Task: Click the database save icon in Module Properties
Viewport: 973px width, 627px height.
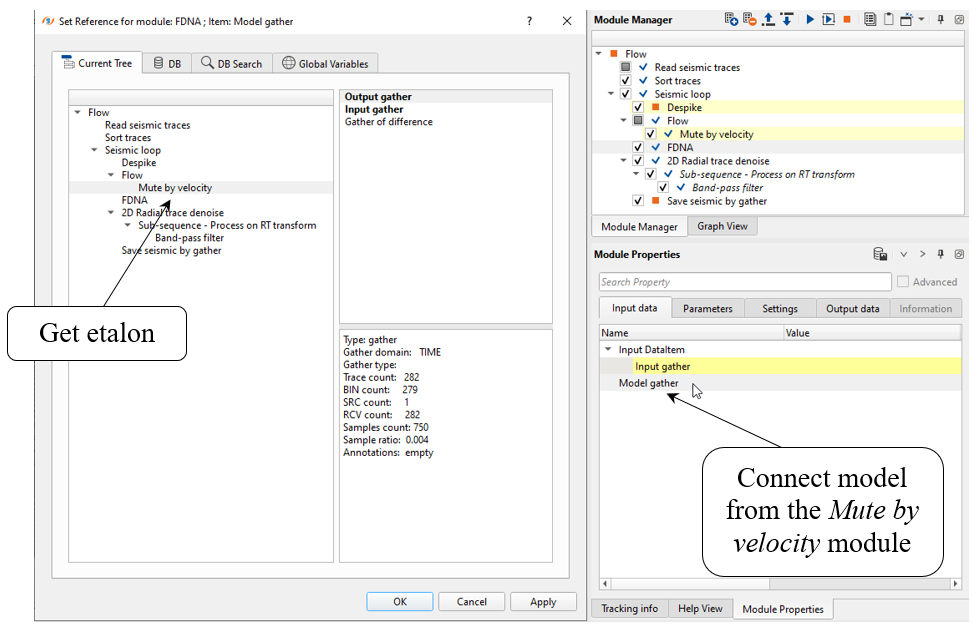Action: 880,254
